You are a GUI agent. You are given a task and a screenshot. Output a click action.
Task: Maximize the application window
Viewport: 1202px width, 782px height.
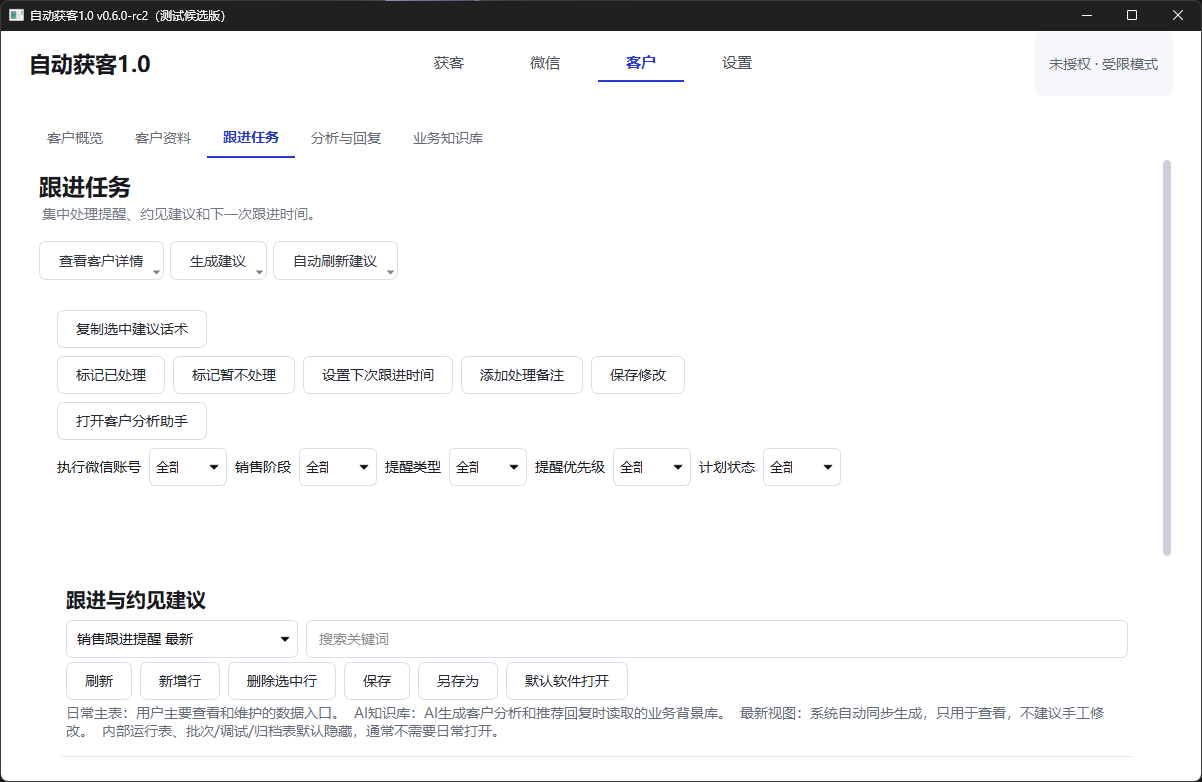1132,15
